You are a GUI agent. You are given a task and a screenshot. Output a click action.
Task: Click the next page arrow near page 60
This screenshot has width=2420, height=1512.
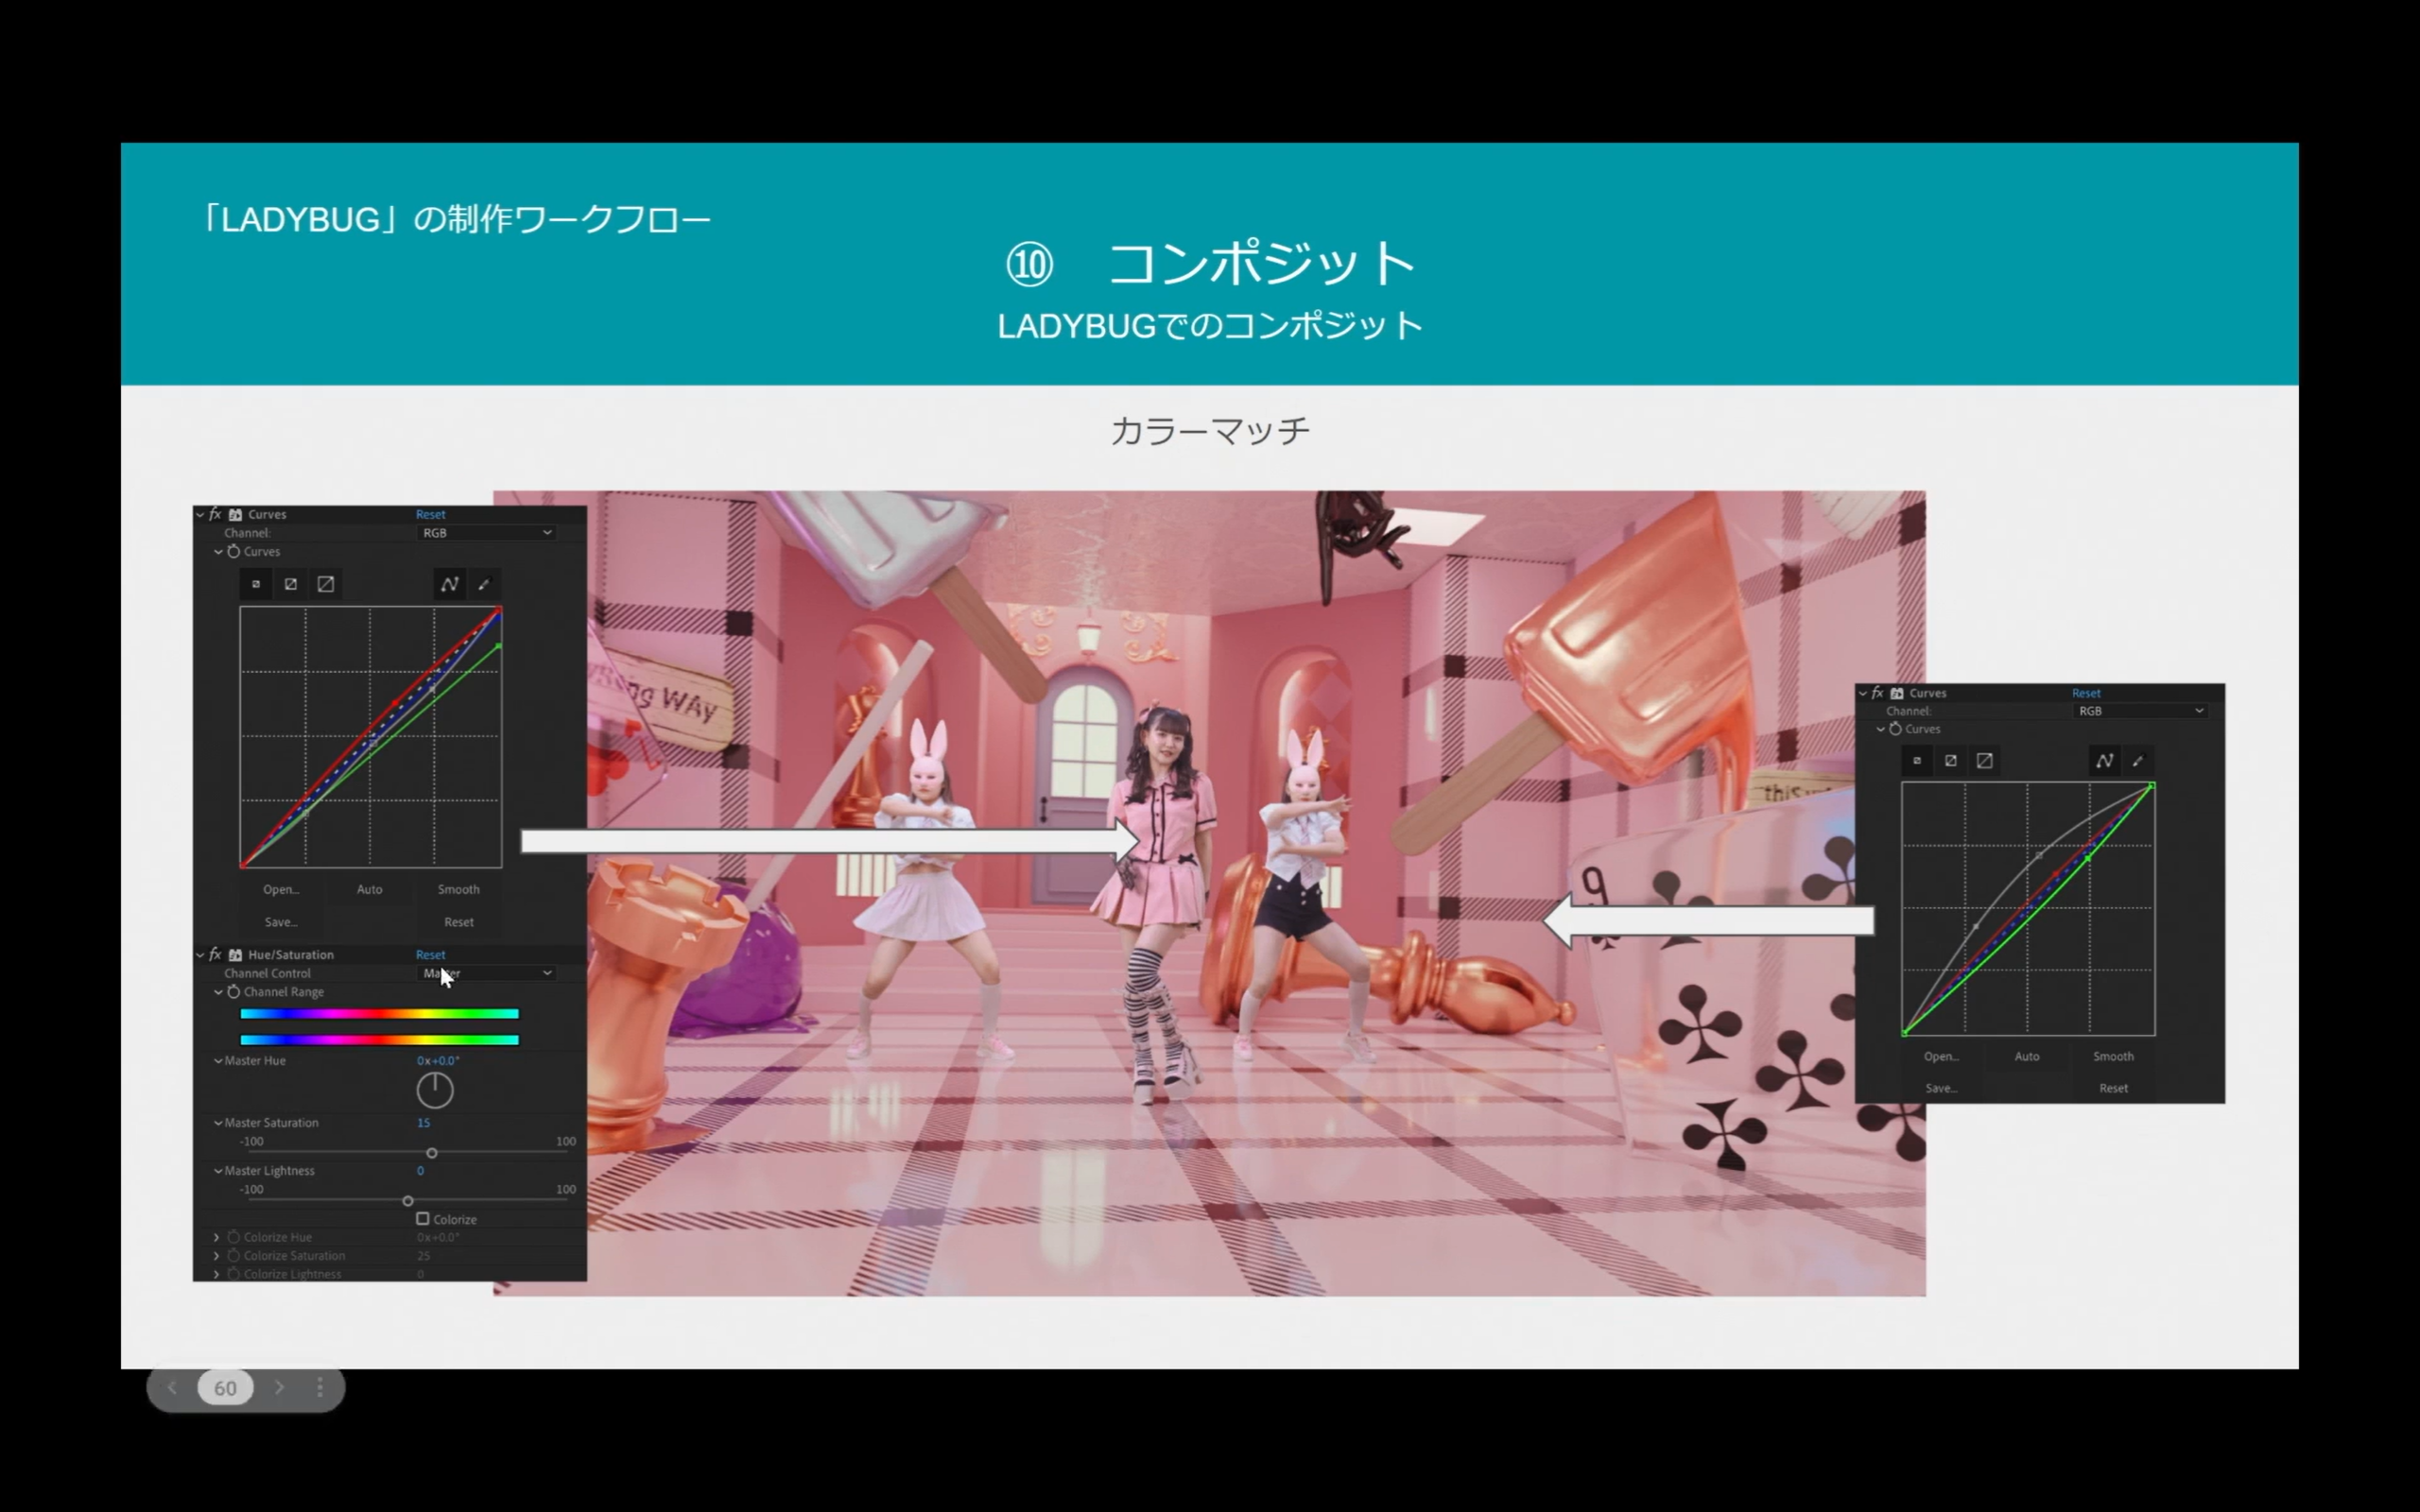(281, 1388)
